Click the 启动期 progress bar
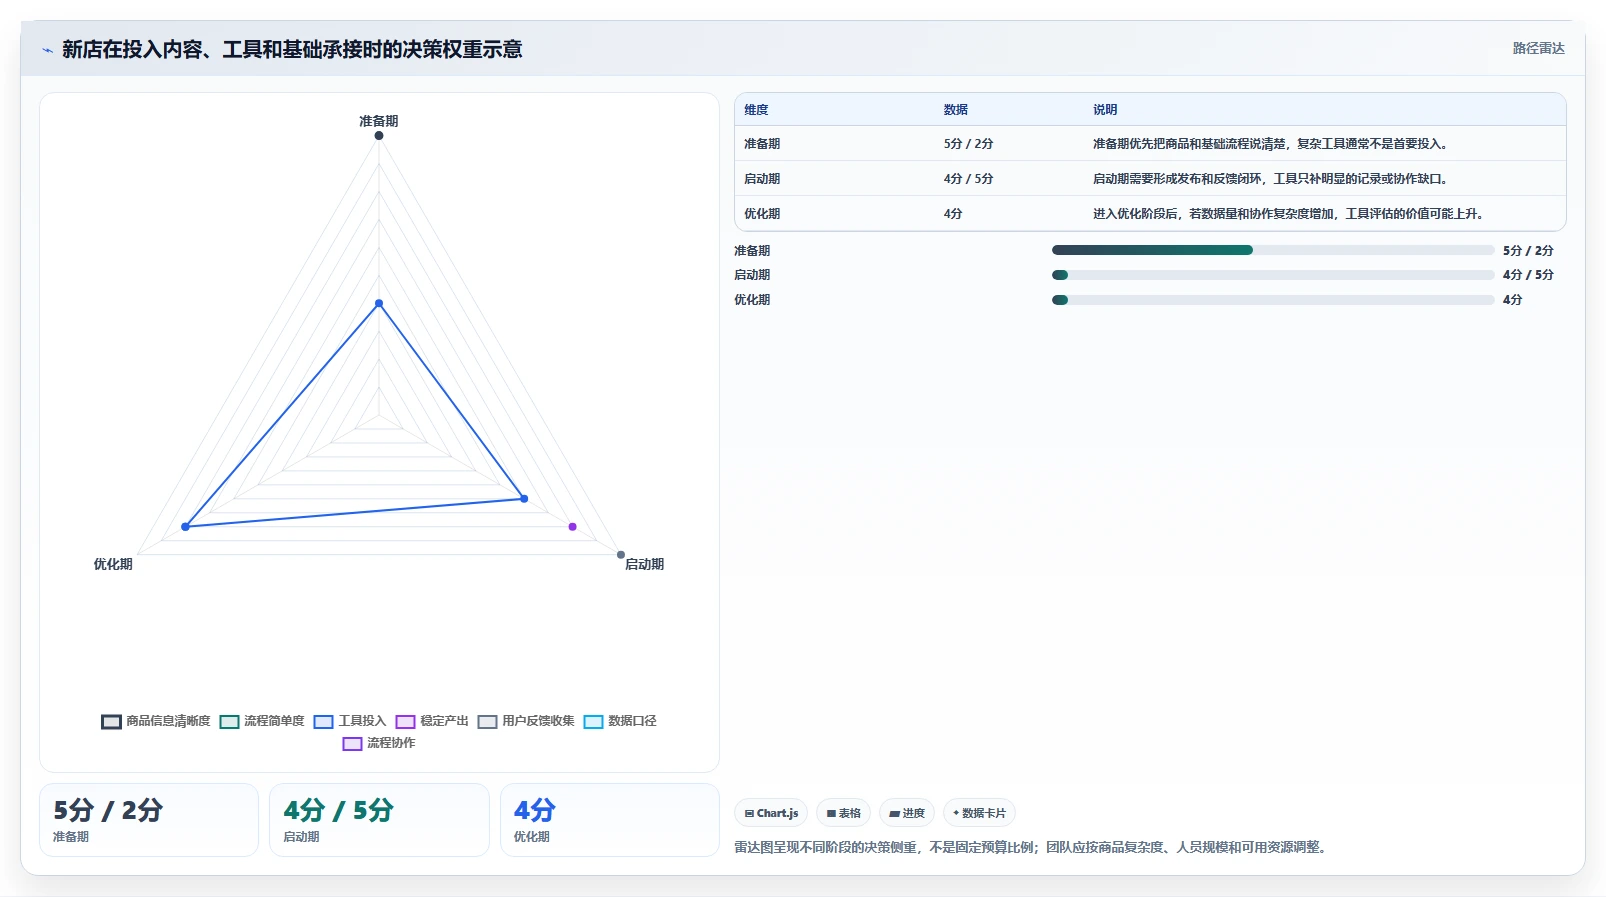Image resolution: width=1606 pixels, height=897 pixels. (x=1273, y=275)
